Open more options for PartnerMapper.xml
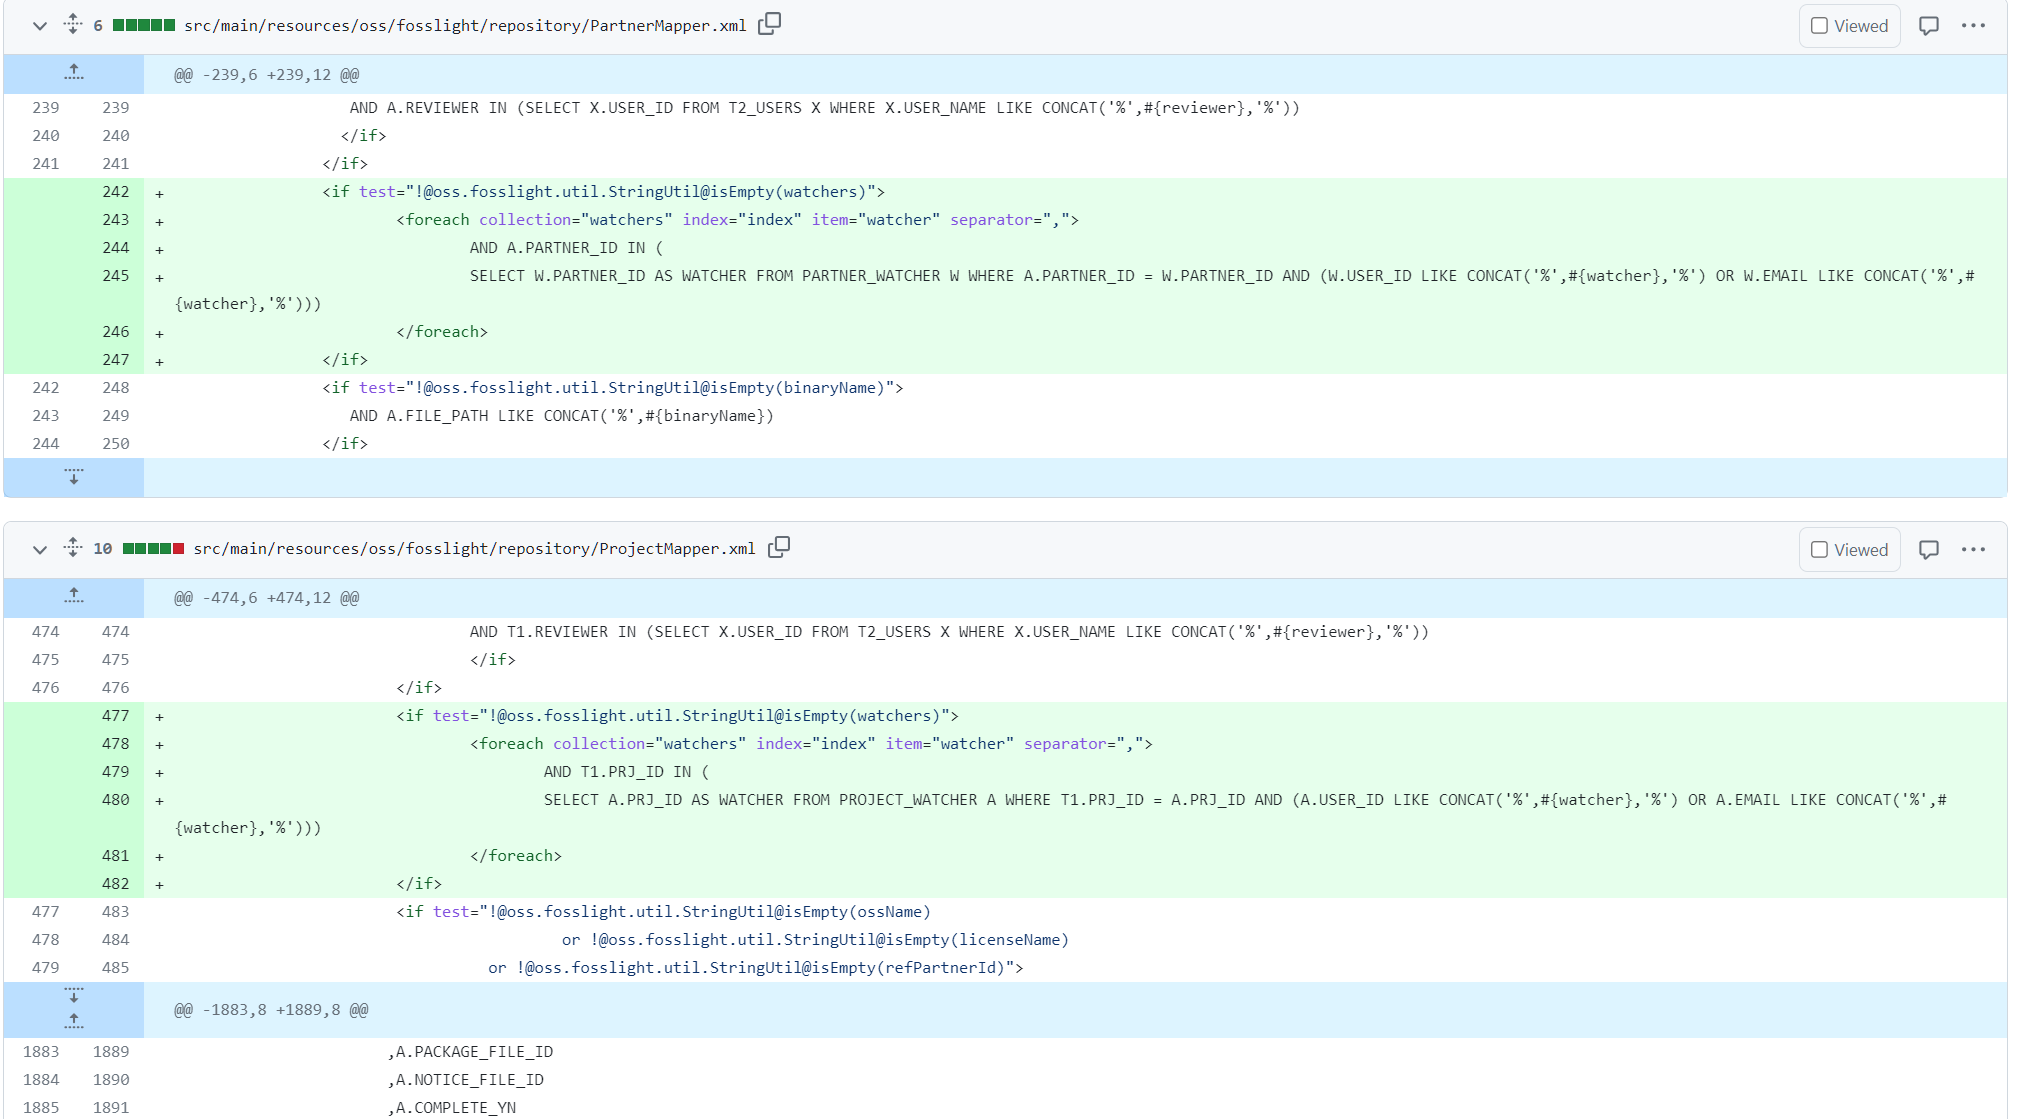Image resolution: width=2017 pixels, height=1119 pixels. pyautogui.click(x=1972, y=26)
